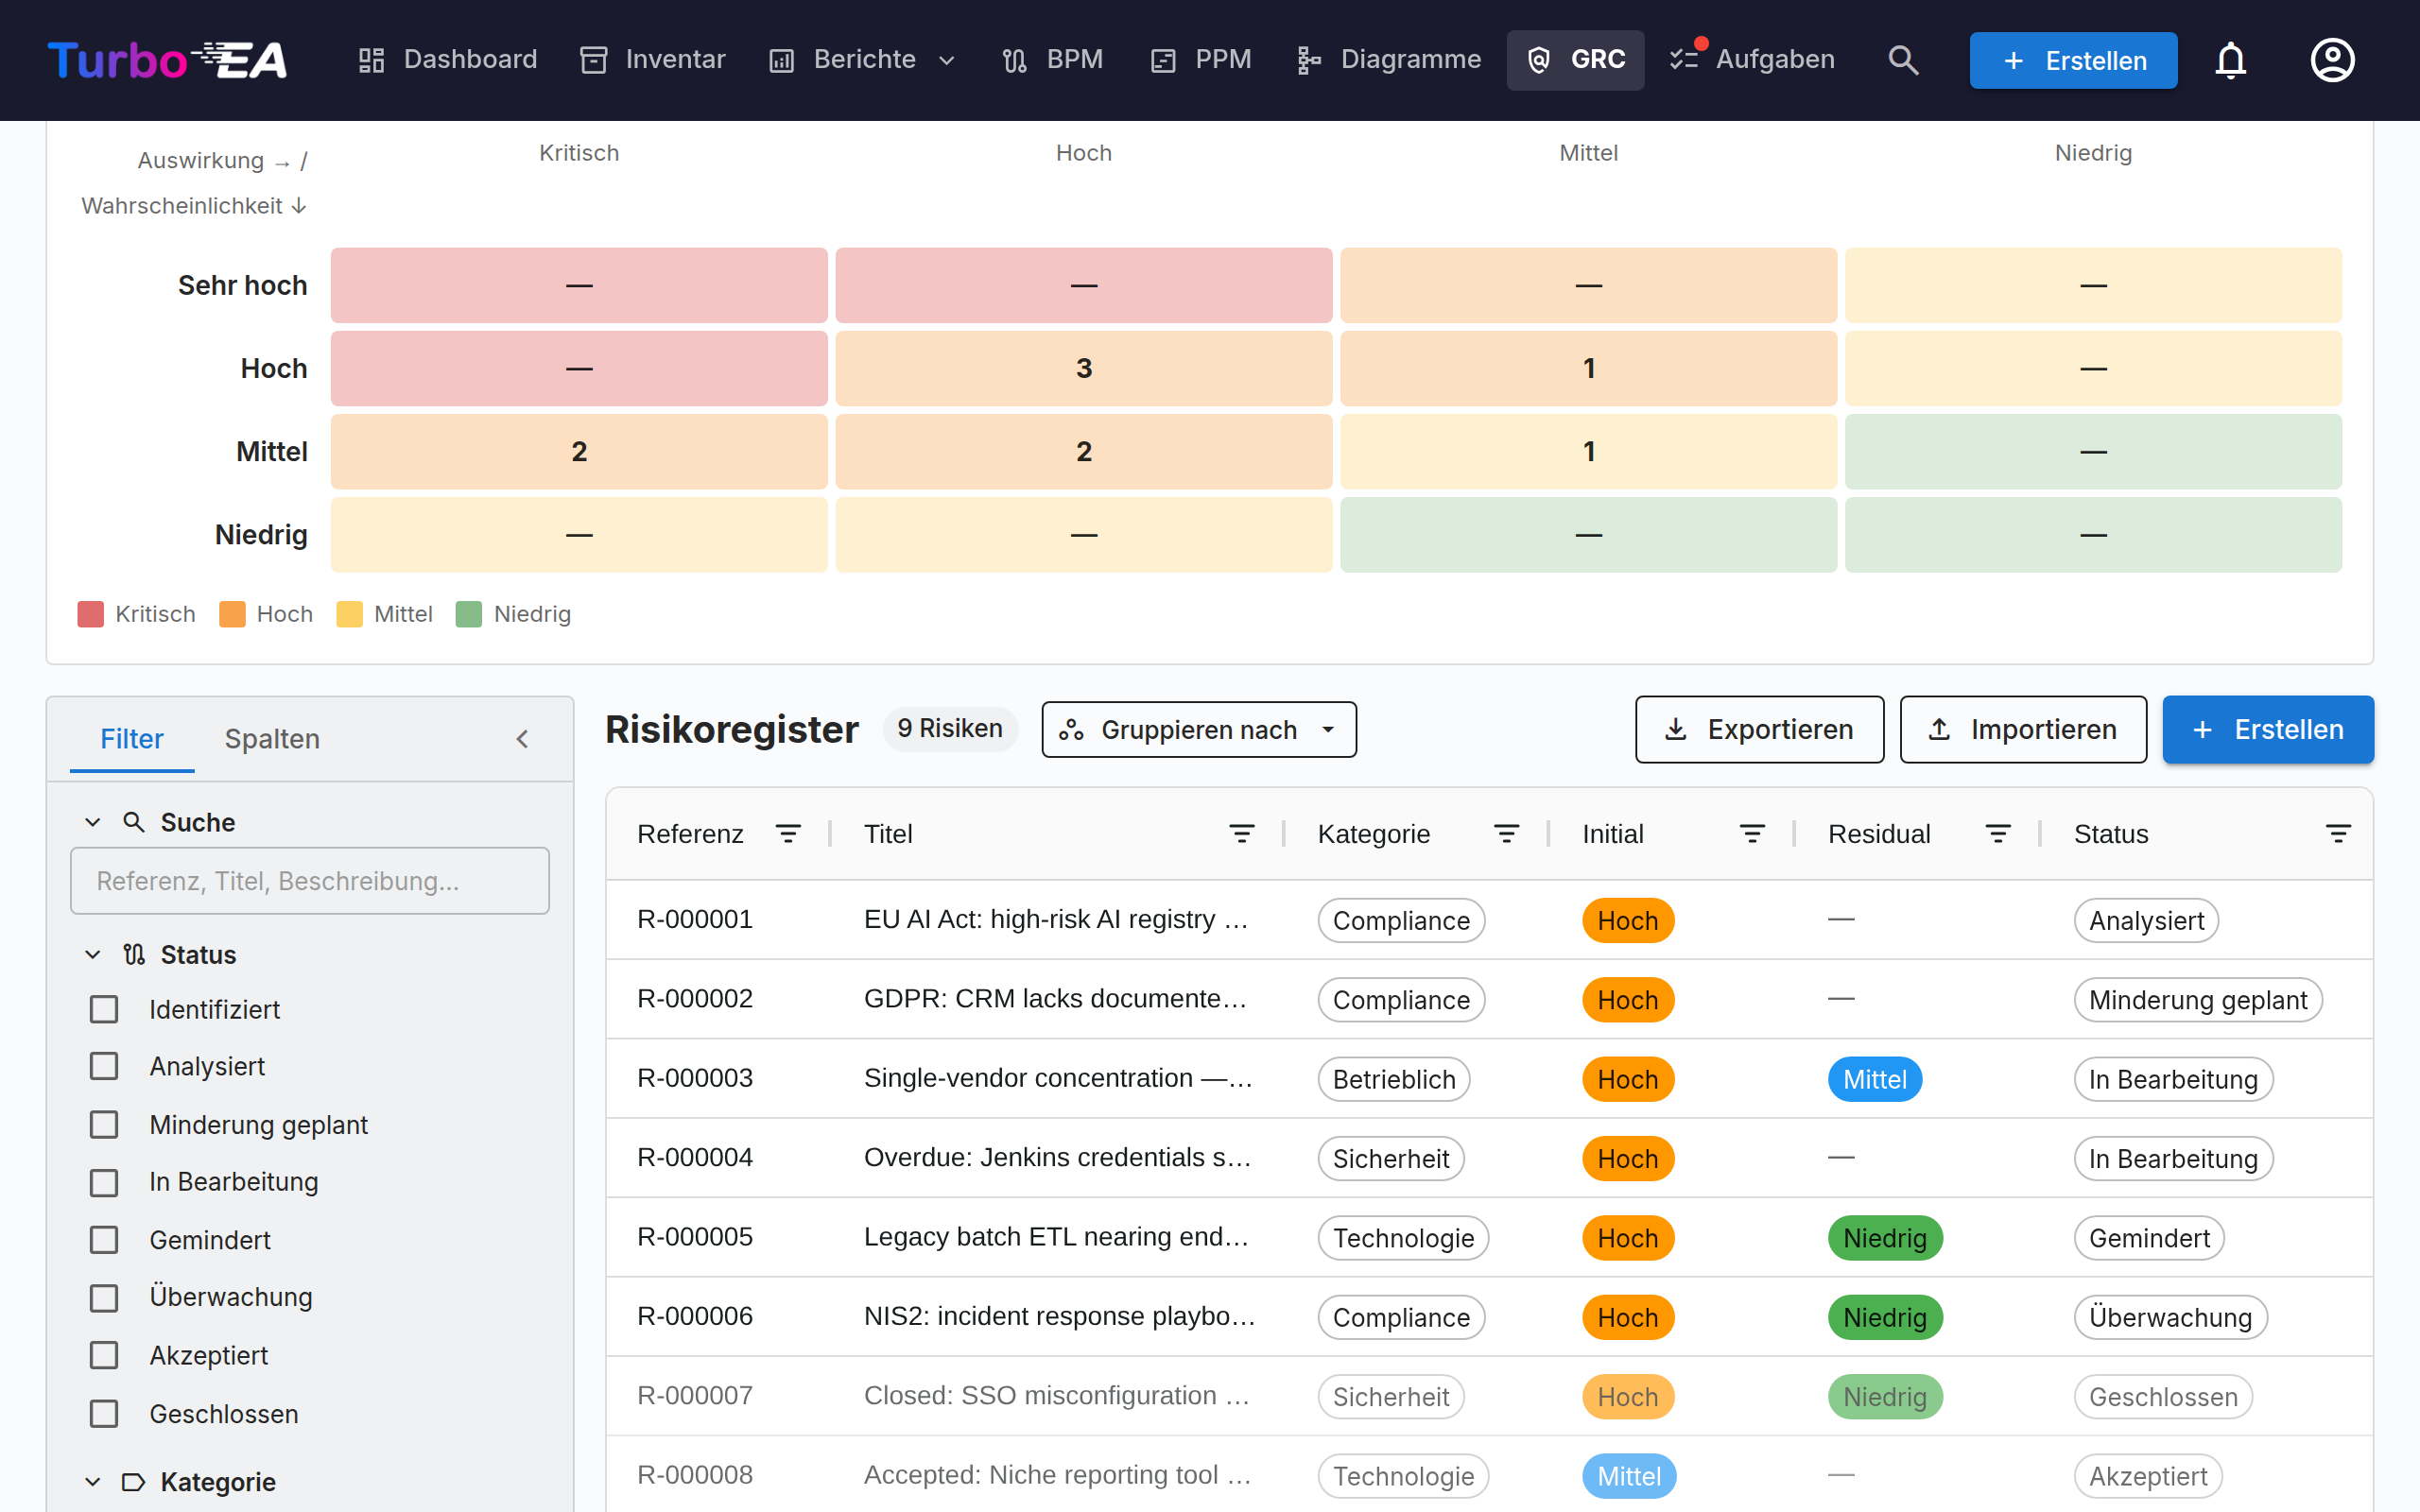Open the PPM navigation item
Screen dimensions: 2420x1512
click(1201, 60)
